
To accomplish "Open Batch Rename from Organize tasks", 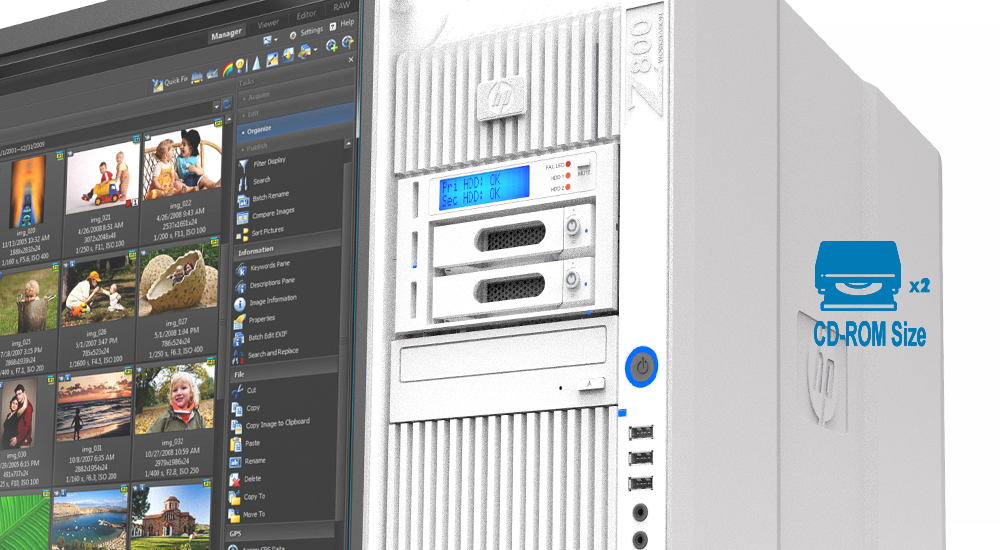I will 270,196.
